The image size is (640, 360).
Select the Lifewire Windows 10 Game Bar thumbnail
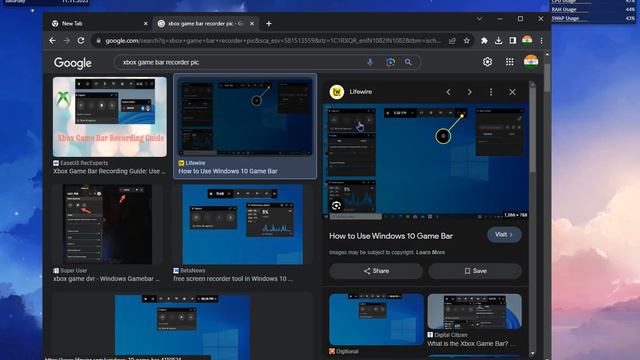244,117
